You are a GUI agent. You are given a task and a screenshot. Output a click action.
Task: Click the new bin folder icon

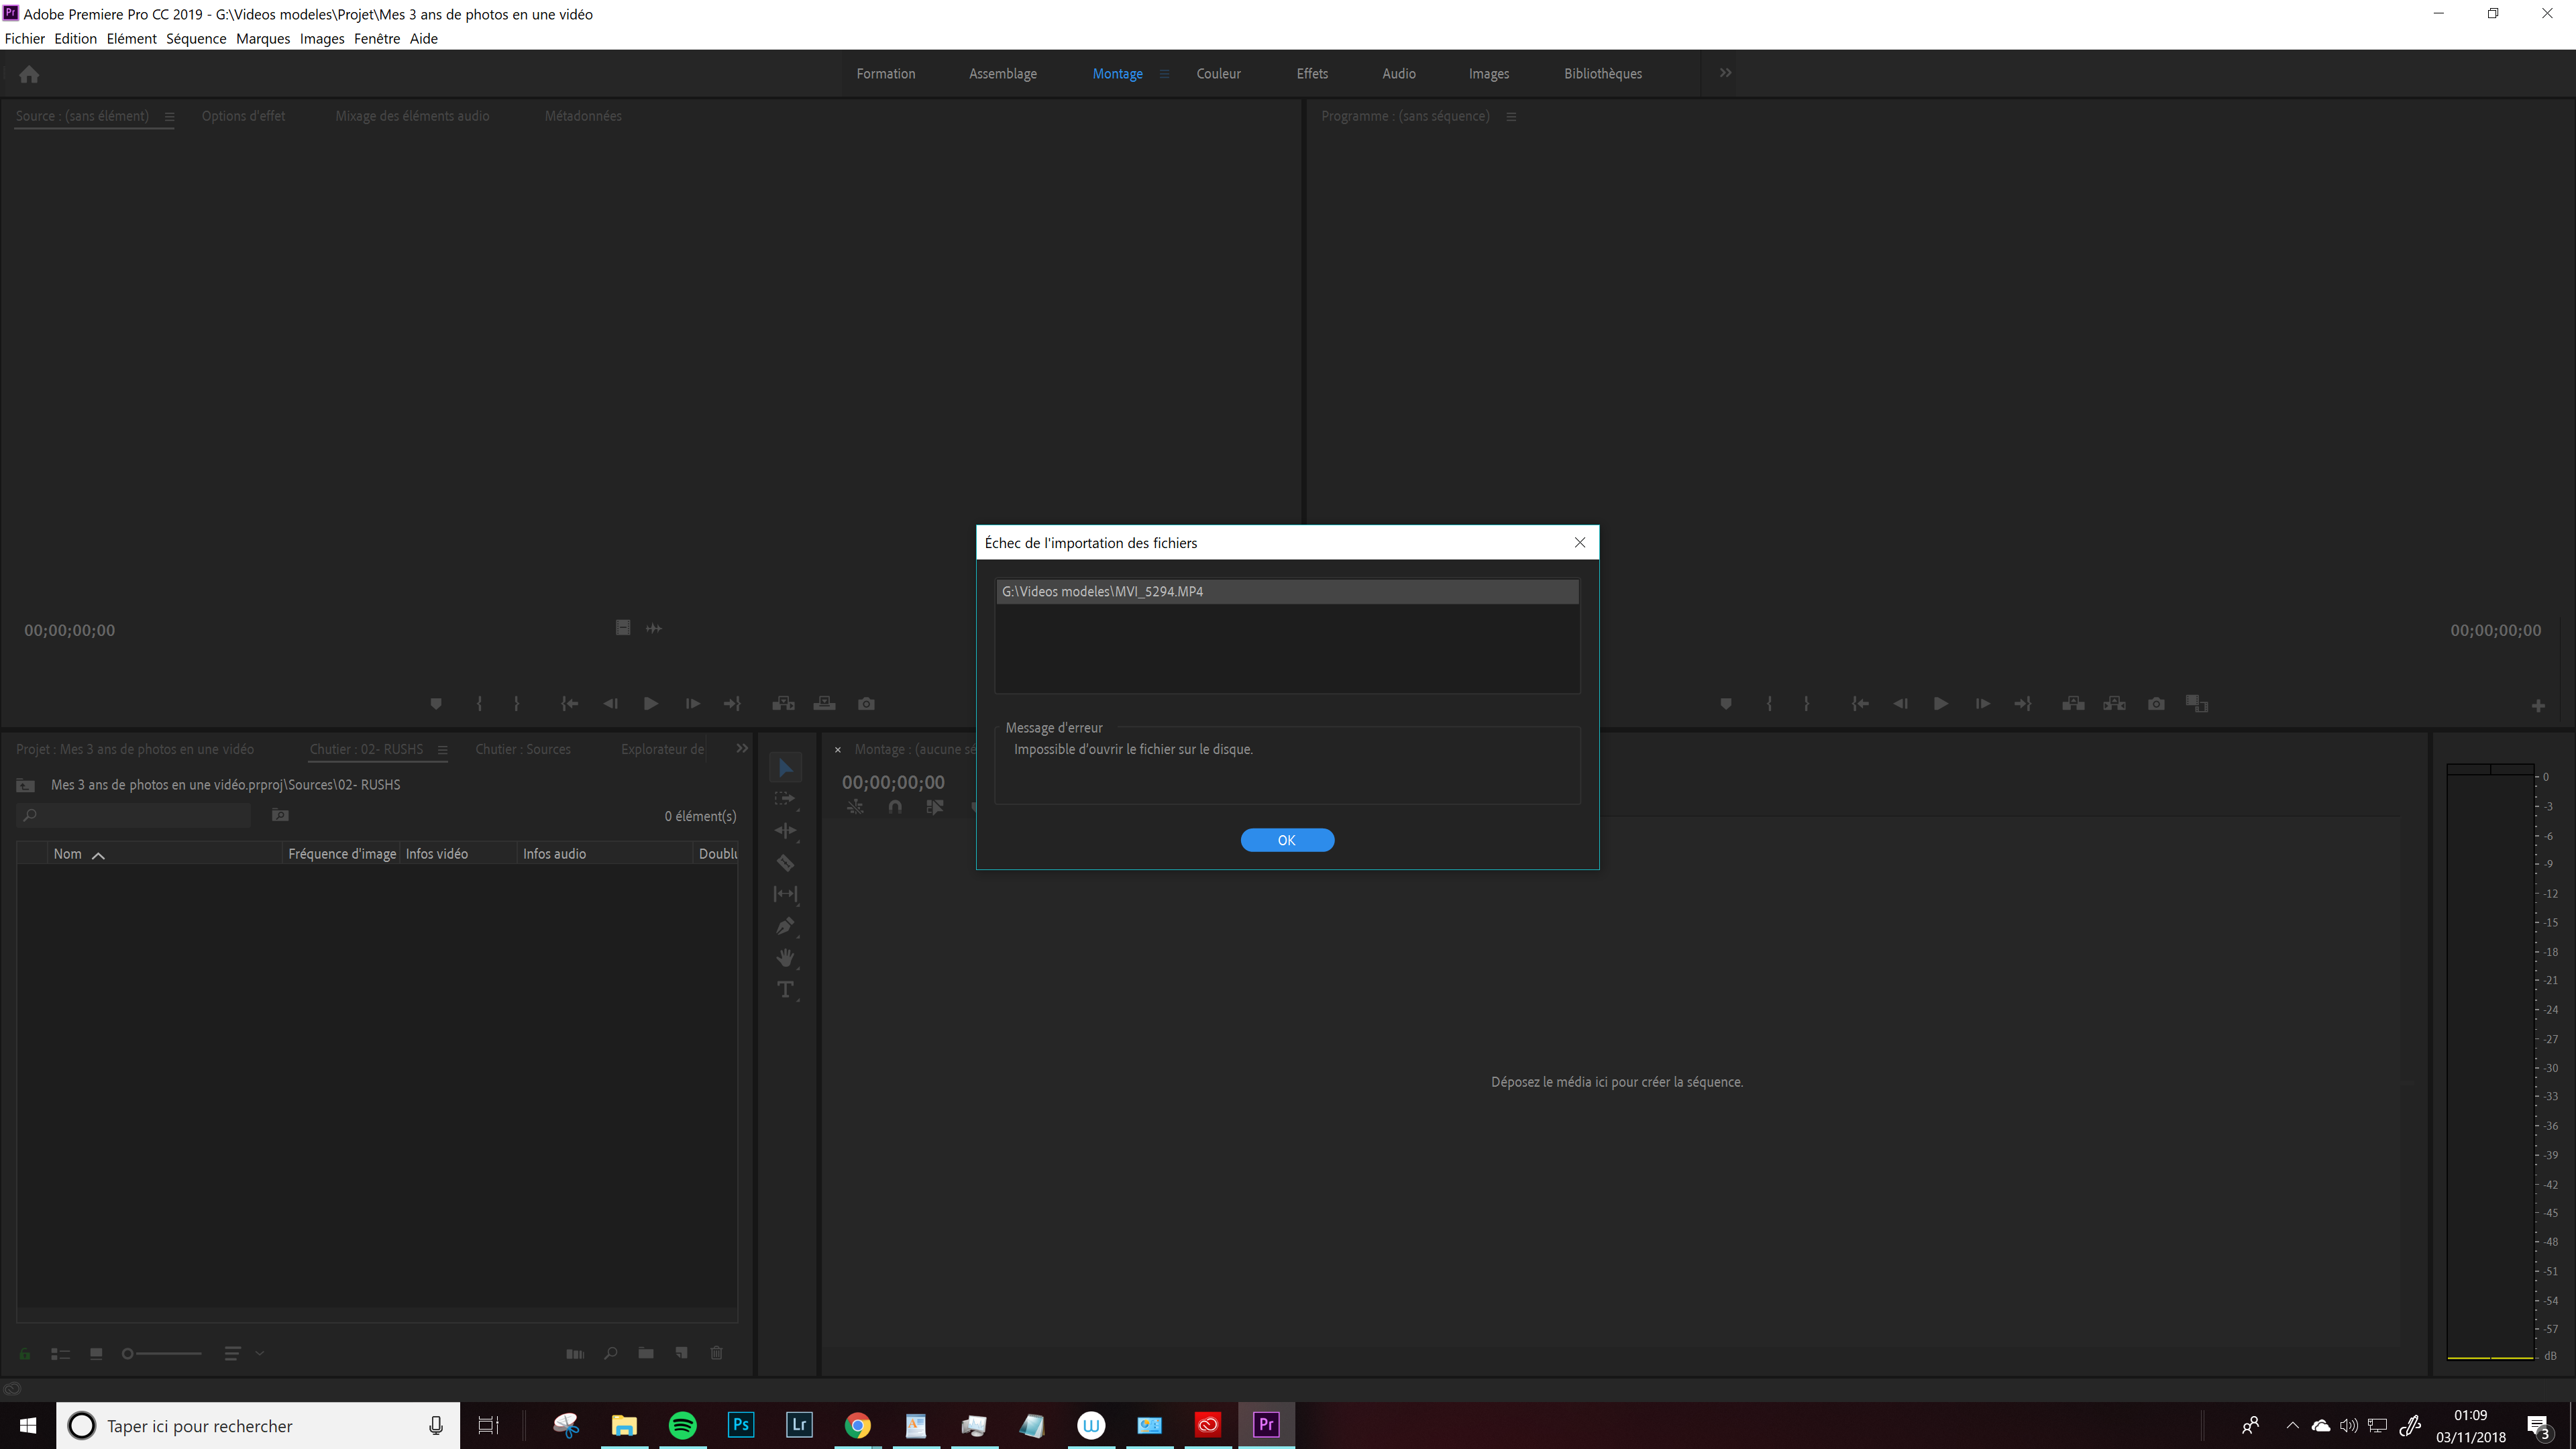[x=646, y=1353]
